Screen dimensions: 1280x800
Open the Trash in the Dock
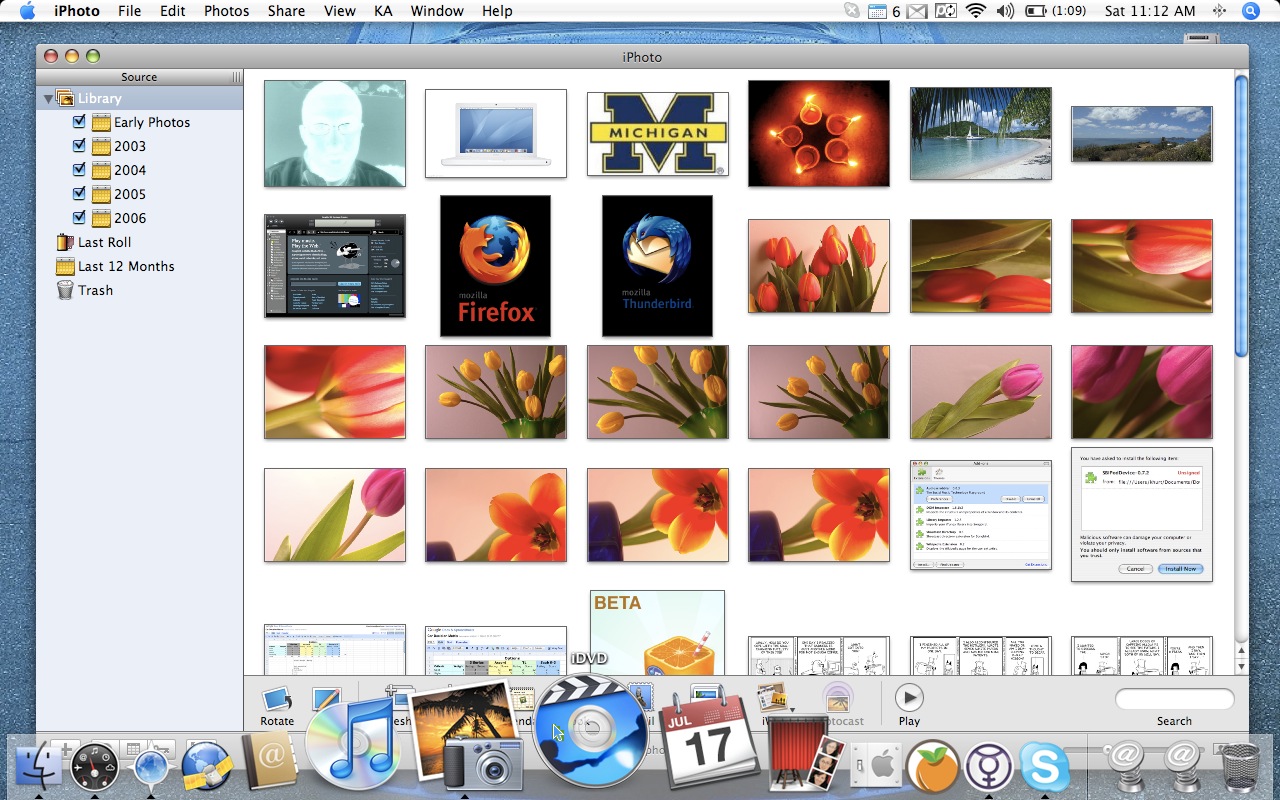pyautogui.click(x=1241, y=766)
